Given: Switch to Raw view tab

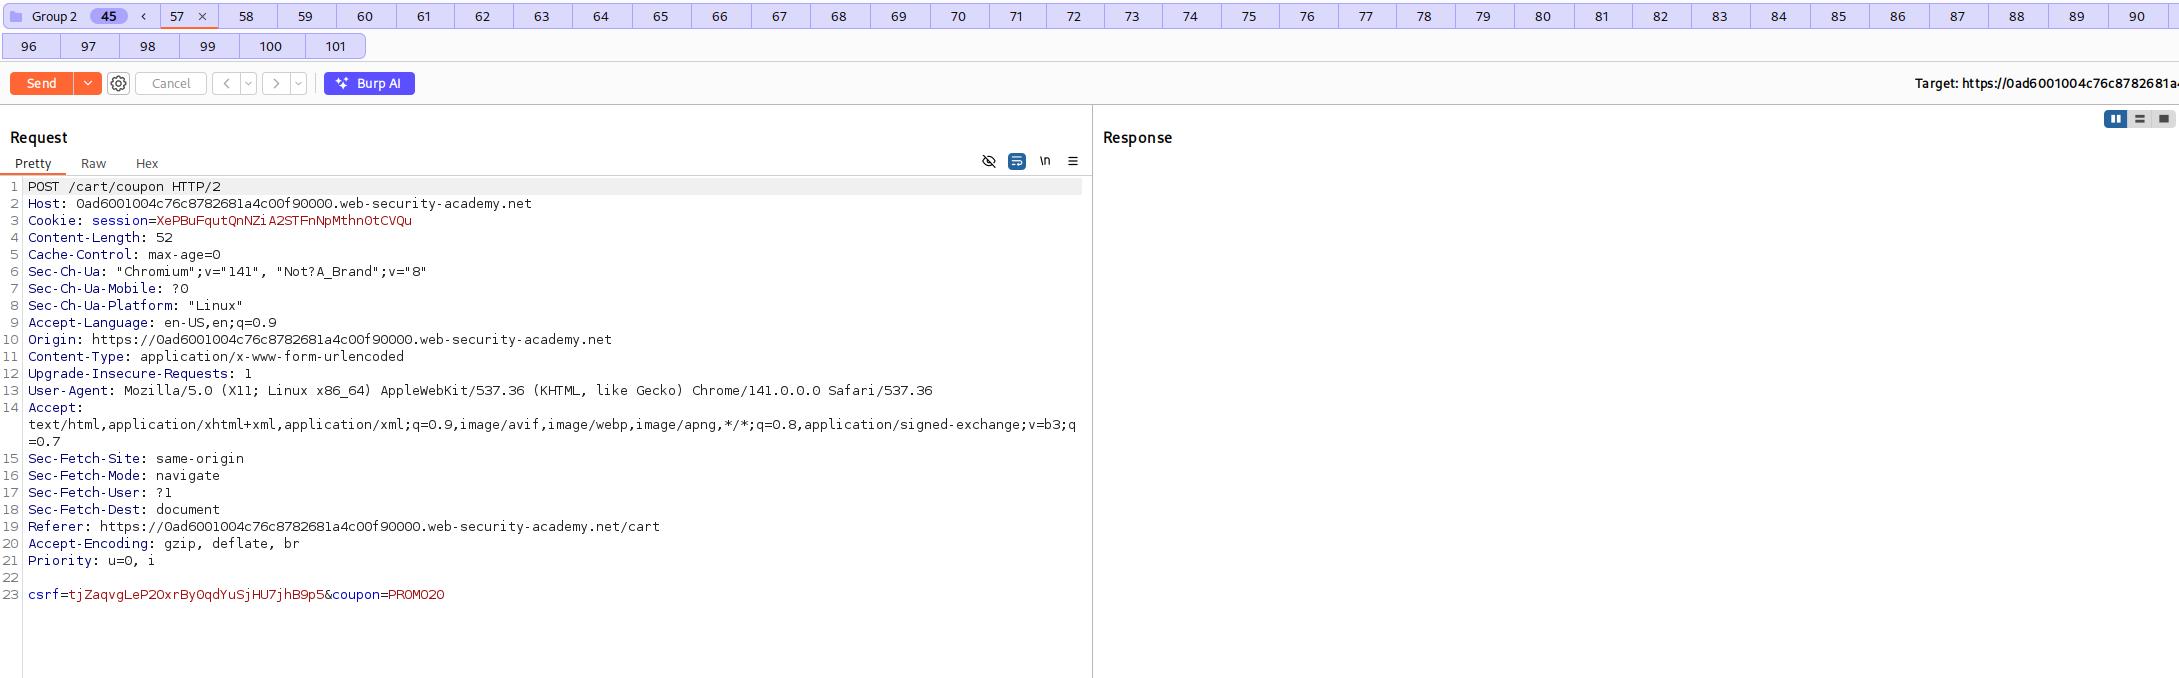Looking at the screenshot, I should click(x=94, y=164).
